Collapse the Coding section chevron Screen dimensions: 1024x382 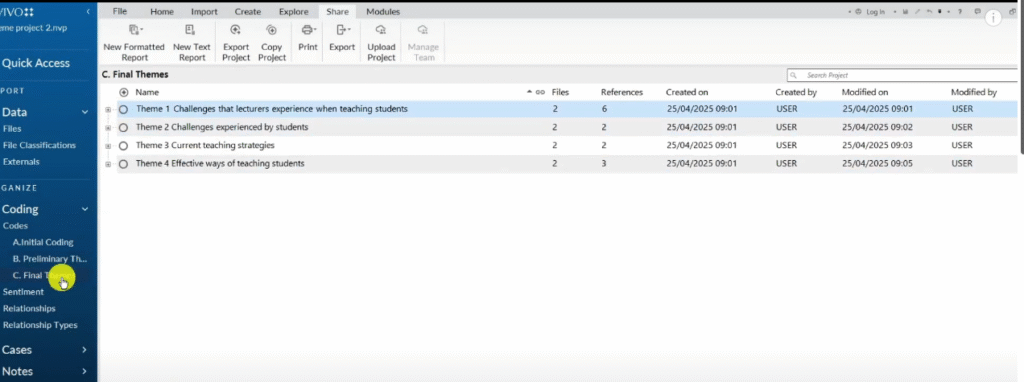[x=84, y=210]
